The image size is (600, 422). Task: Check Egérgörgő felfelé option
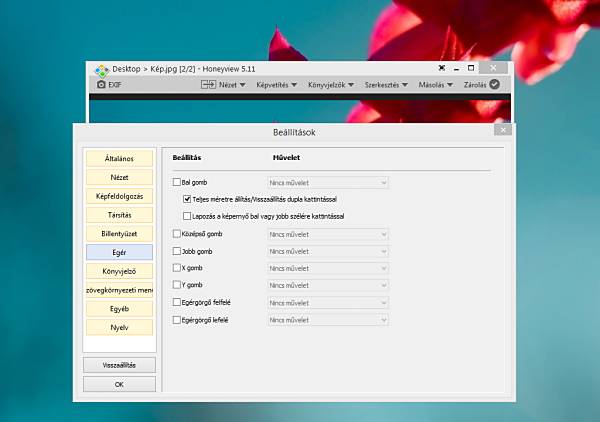pos(176,302)
